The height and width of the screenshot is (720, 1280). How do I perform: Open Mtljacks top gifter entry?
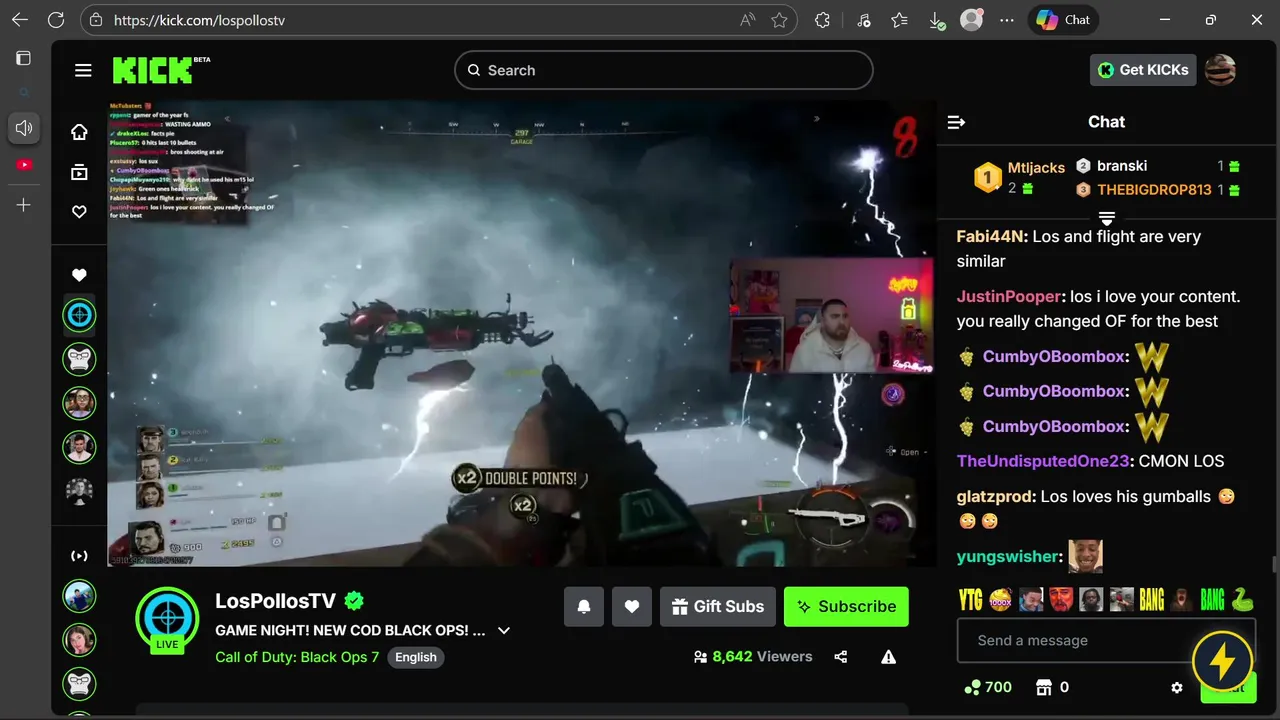[x=1020, y=177]
